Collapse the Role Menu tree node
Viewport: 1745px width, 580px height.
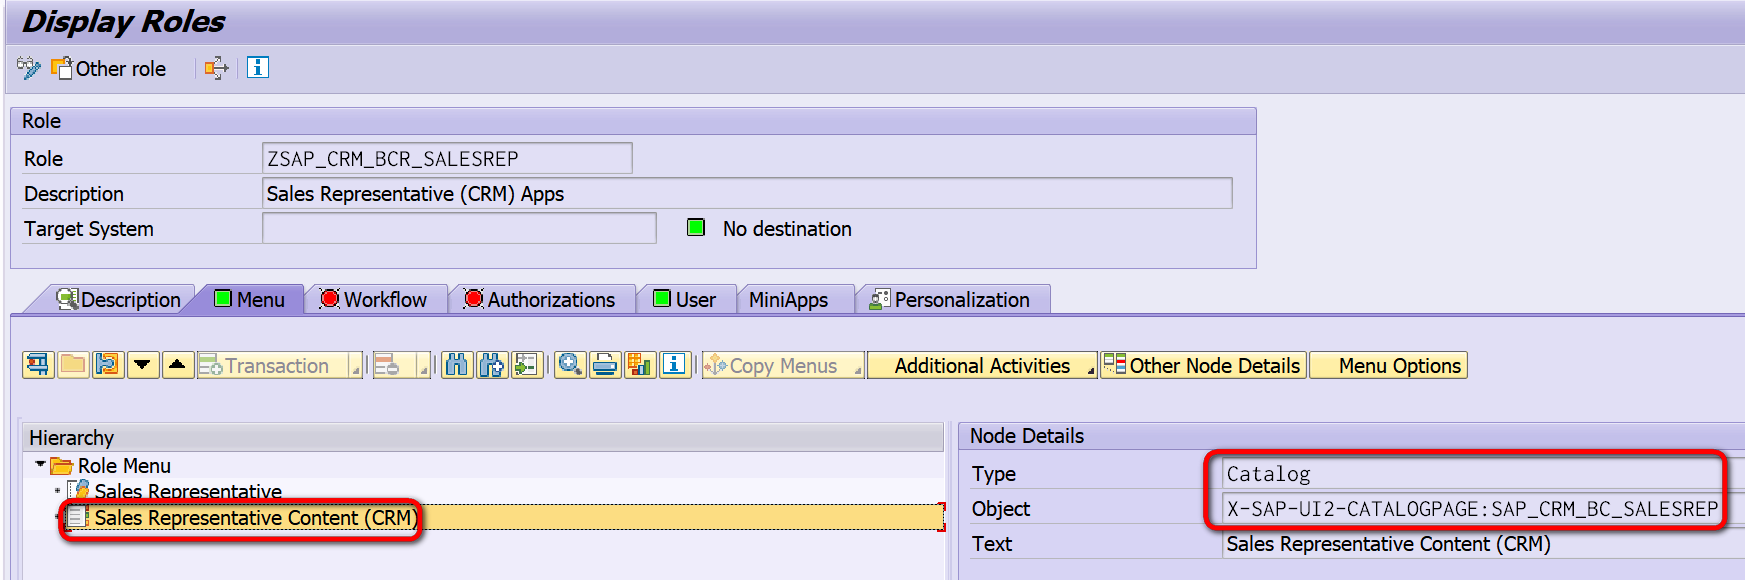[40, 465]
